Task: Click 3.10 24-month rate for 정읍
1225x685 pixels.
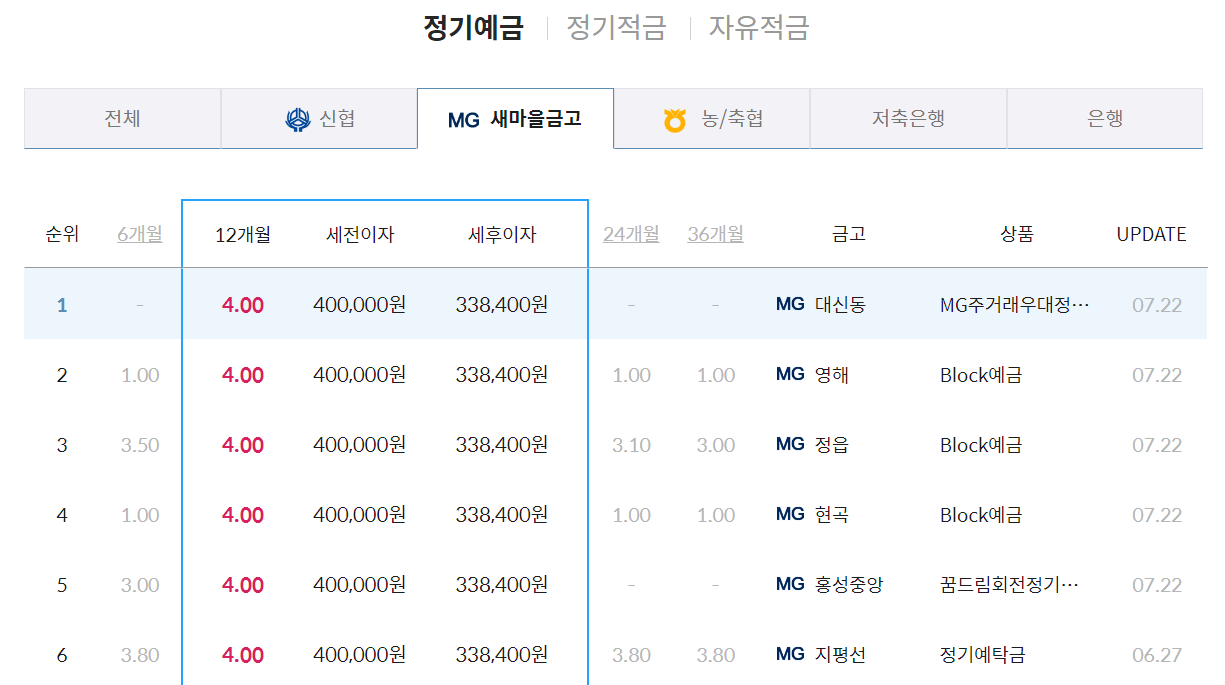Action: pyautogui.click(x=631, y=445)
